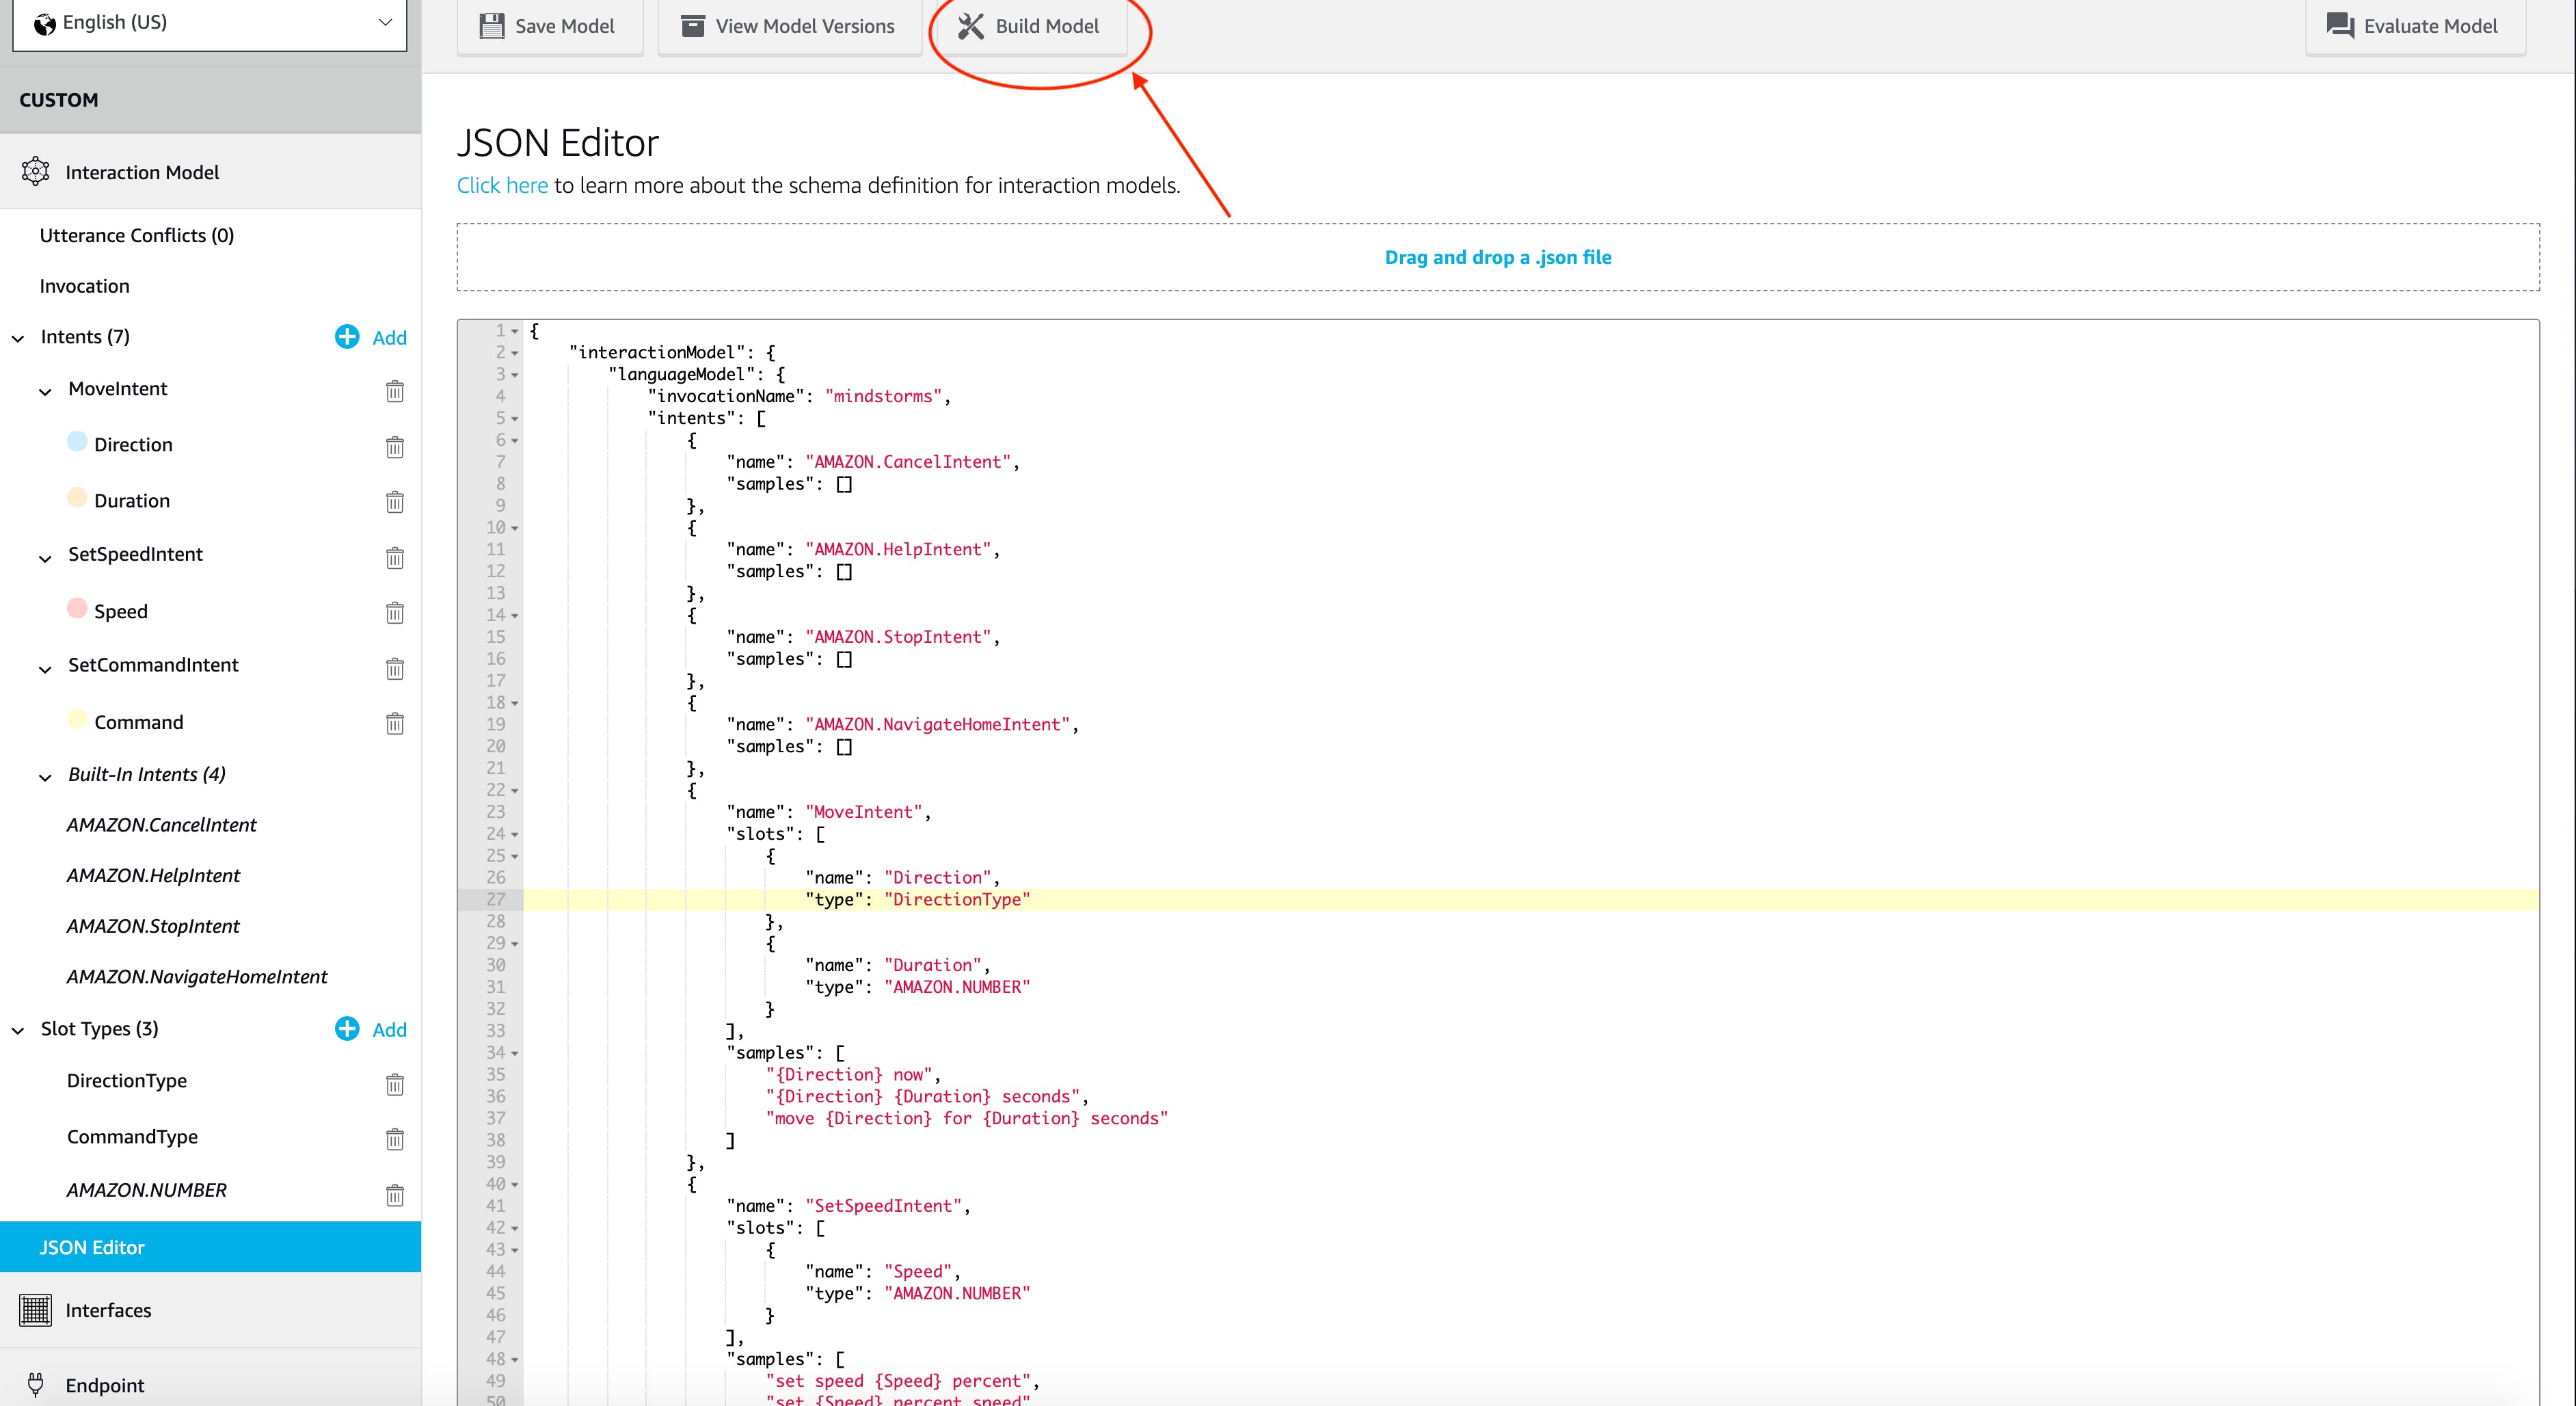2576x1406 pixels.
Task: Click the Save Model floppy disk icon
Action: click(x=492, y=26)
